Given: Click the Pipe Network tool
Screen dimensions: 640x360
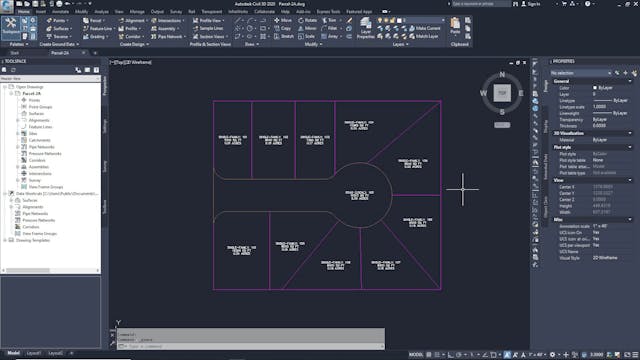Looking at the screenshot, I should 168,37.
